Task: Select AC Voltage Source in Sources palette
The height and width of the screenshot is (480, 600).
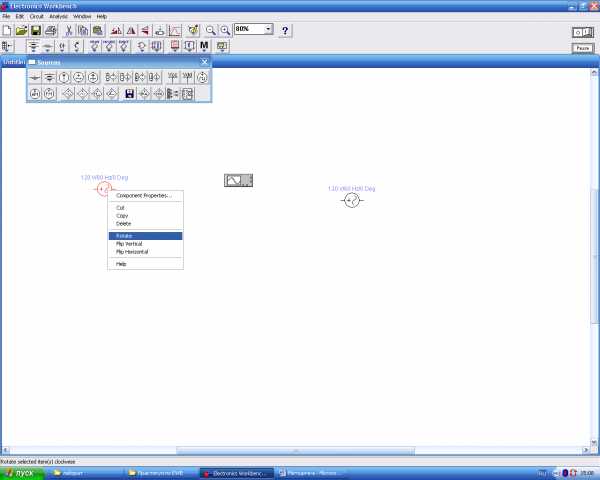Action: click(x=78, y=78)
